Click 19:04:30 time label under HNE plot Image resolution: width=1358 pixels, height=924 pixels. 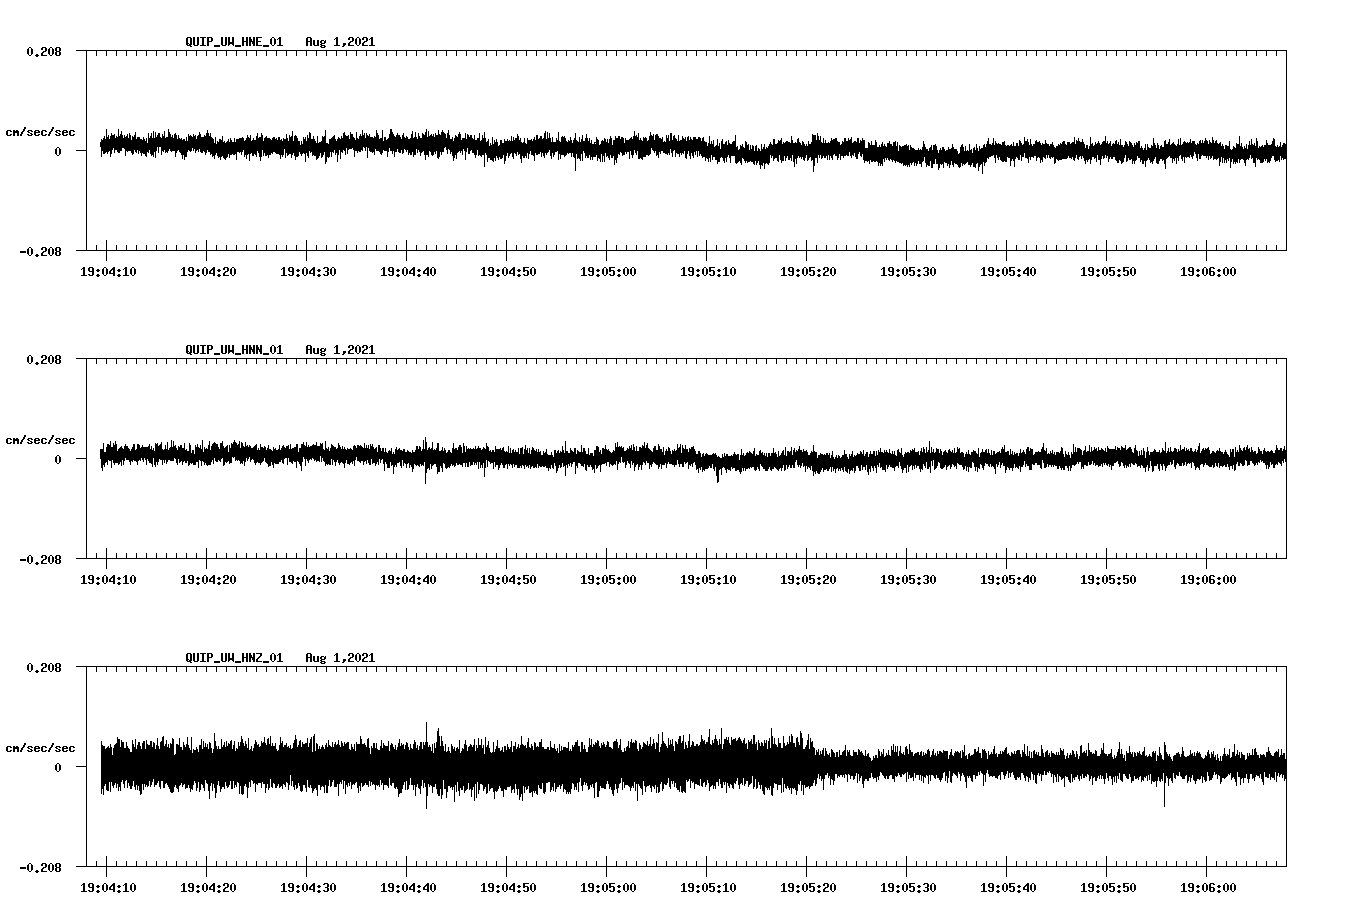[308, 271]
